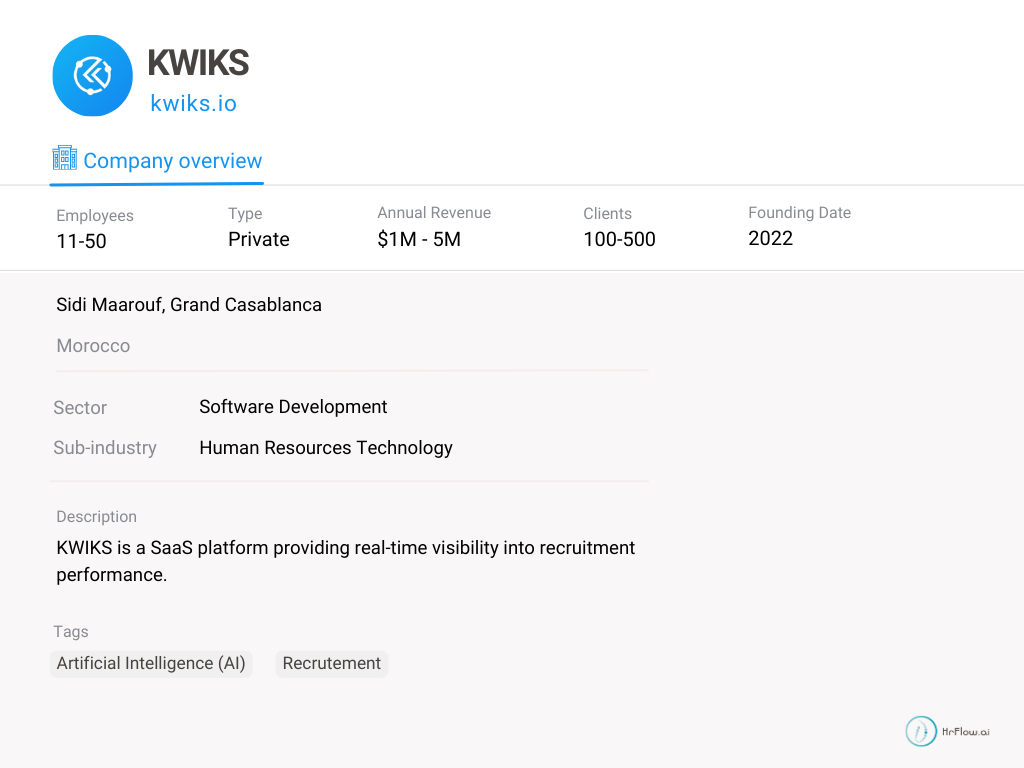The height and width of the screenshot is (768, 1024).
Task: Click the KWIKS SaaS platform description text
Action: (x=345, y=561)
